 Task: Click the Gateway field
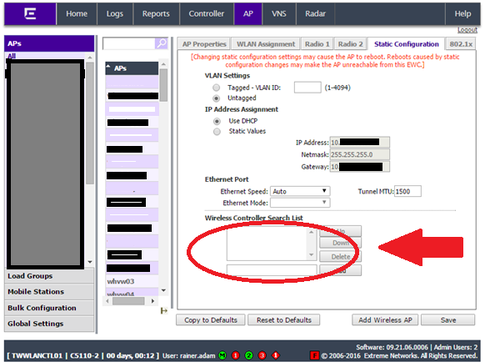(x=359, y=167)
